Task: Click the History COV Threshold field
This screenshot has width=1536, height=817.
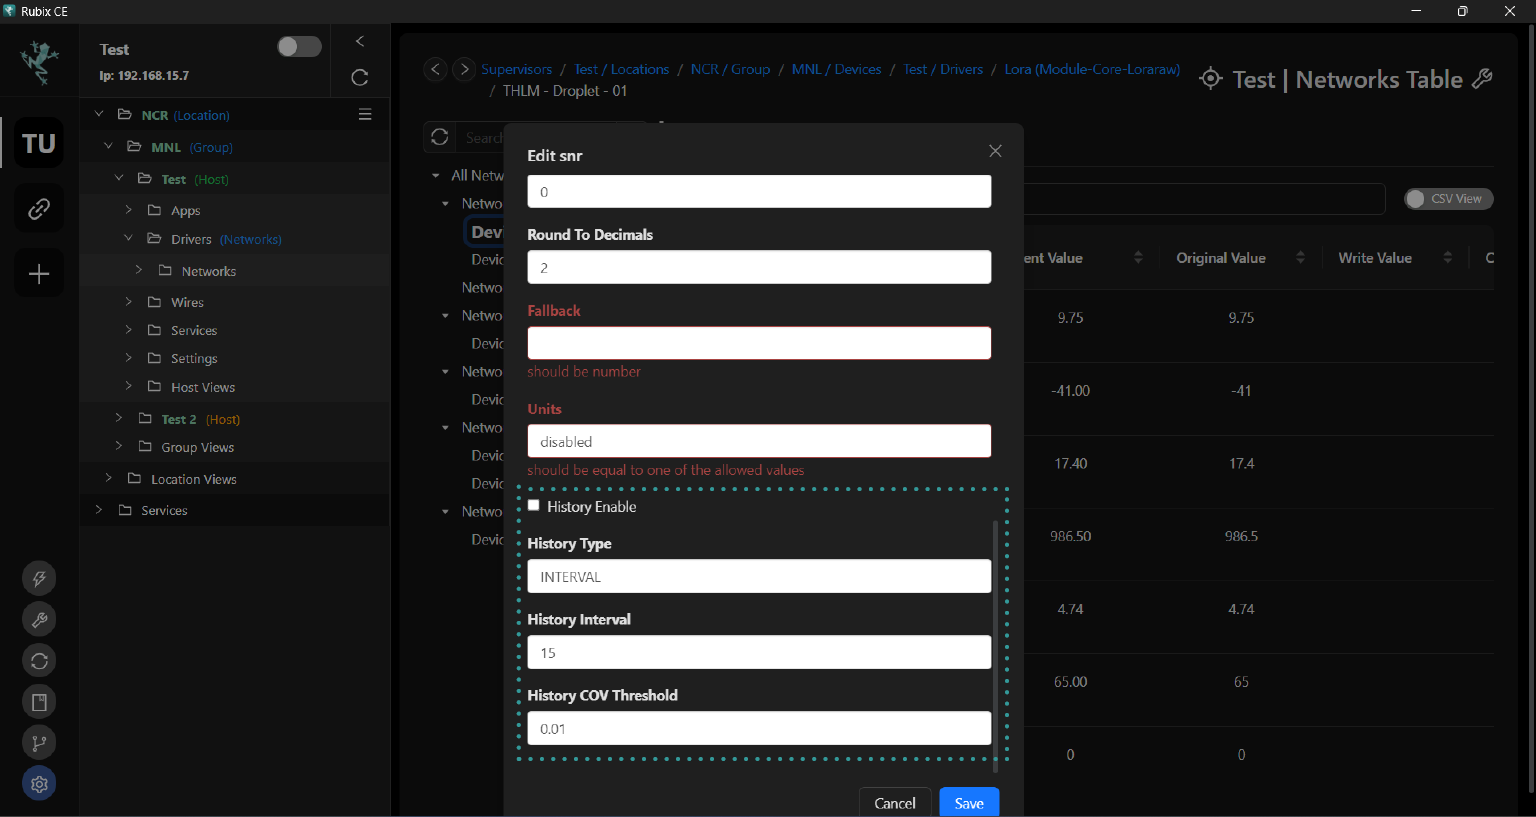Action: click(x=759, y=729)
